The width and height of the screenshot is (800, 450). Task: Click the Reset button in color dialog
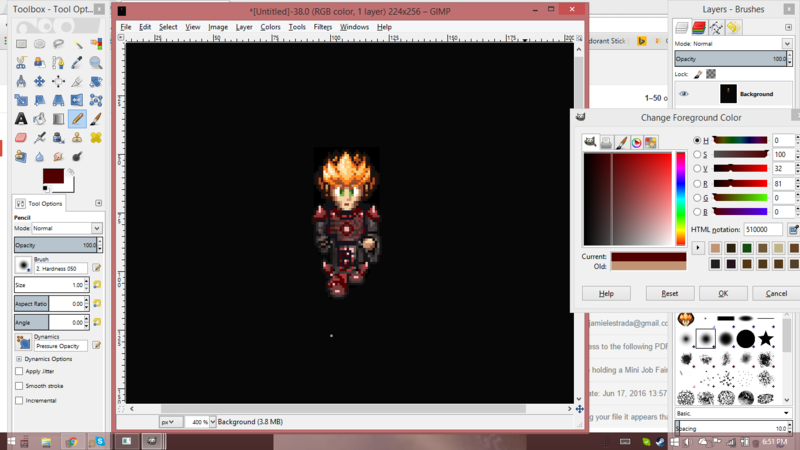tap(669, 293)
